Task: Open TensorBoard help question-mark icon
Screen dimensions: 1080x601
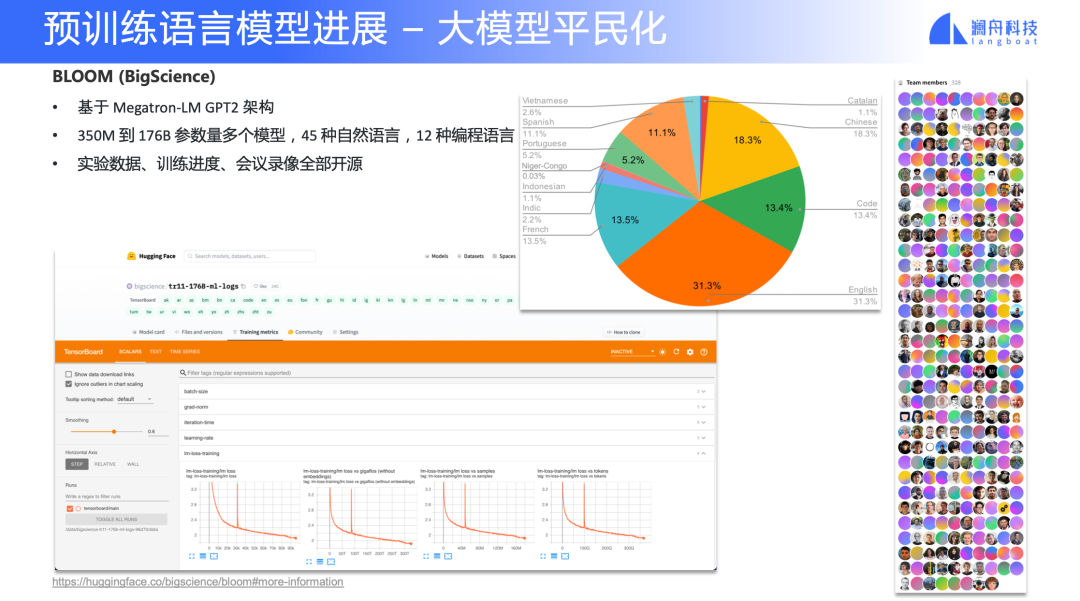Action: (x=704, y=352)
